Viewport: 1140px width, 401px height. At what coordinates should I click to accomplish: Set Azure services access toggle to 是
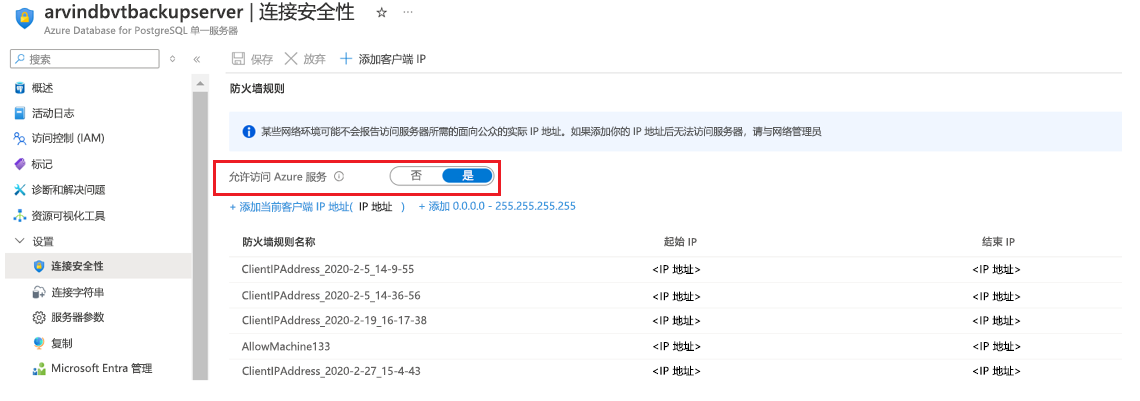tap(467, 176)
